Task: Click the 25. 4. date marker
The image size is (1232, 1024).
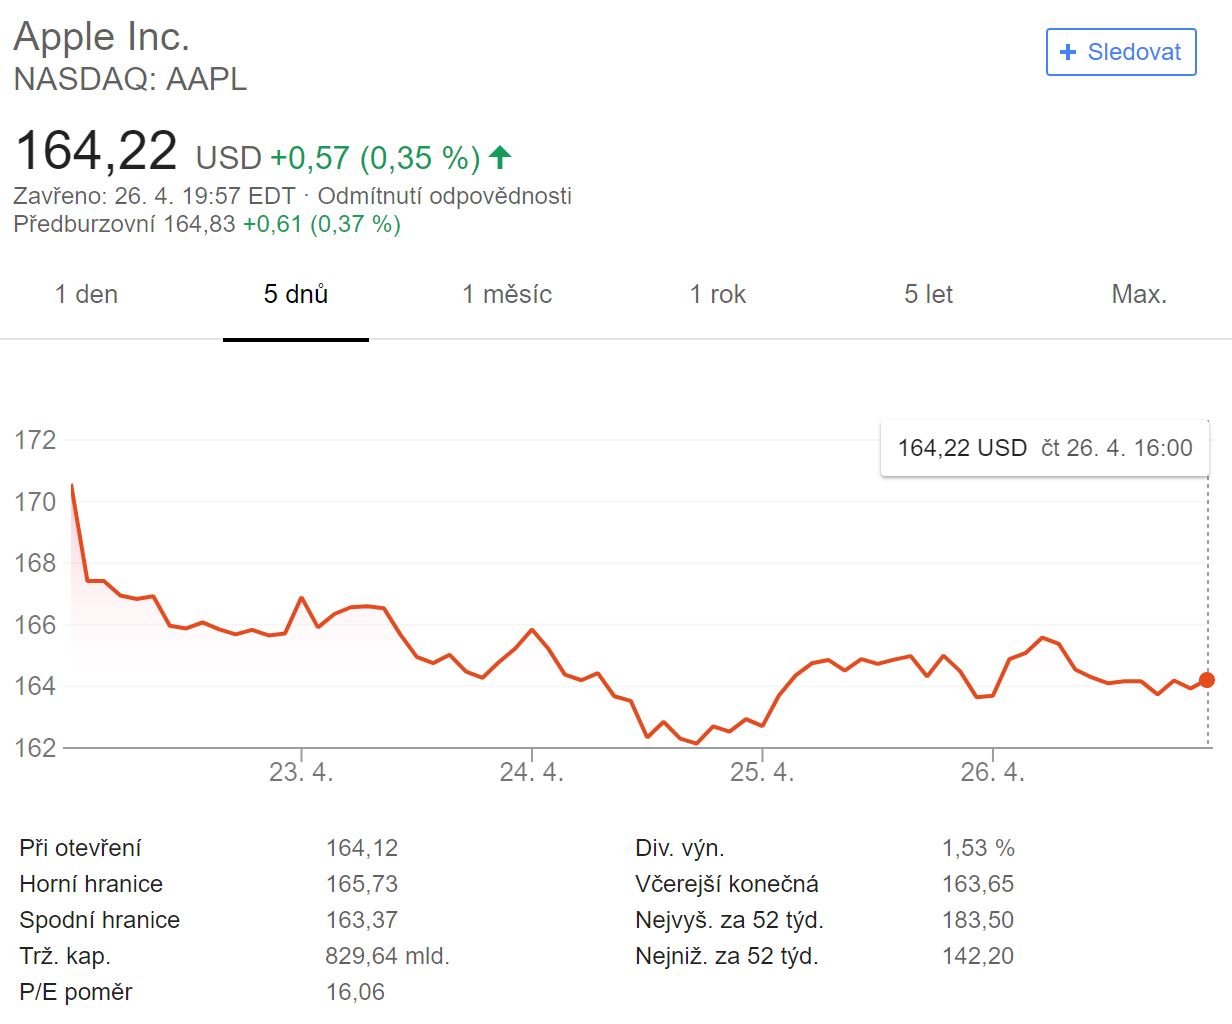Action: point(762,772)
